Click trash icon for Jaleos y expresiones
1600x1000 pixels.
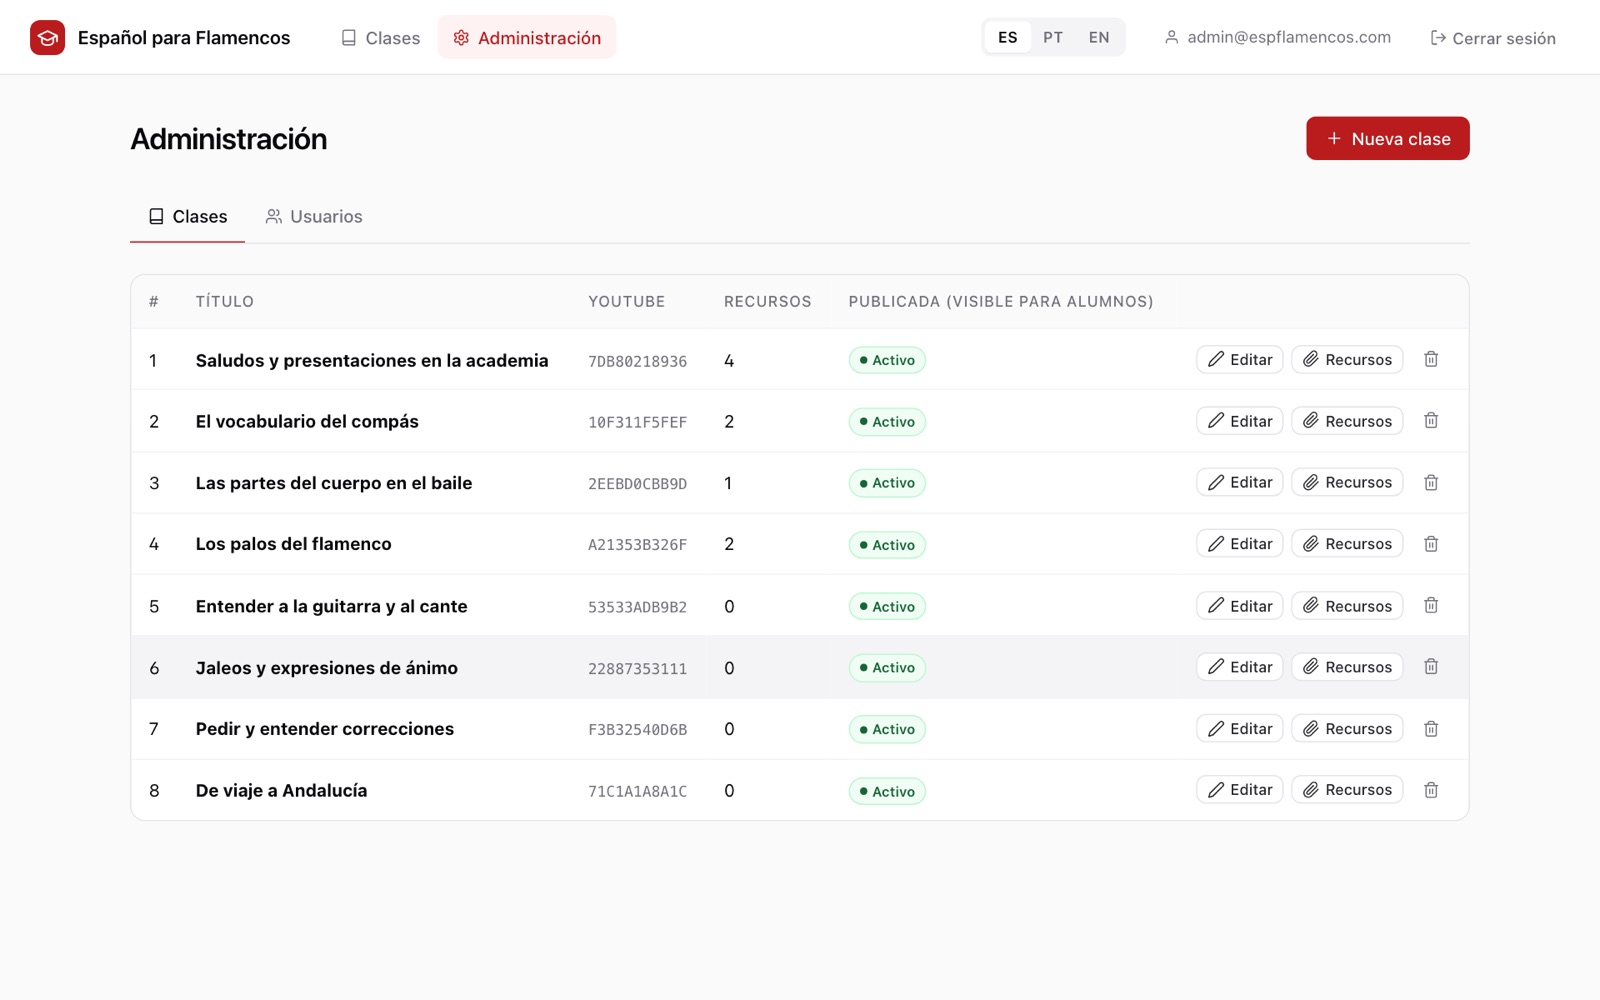tap(1431, 667)
